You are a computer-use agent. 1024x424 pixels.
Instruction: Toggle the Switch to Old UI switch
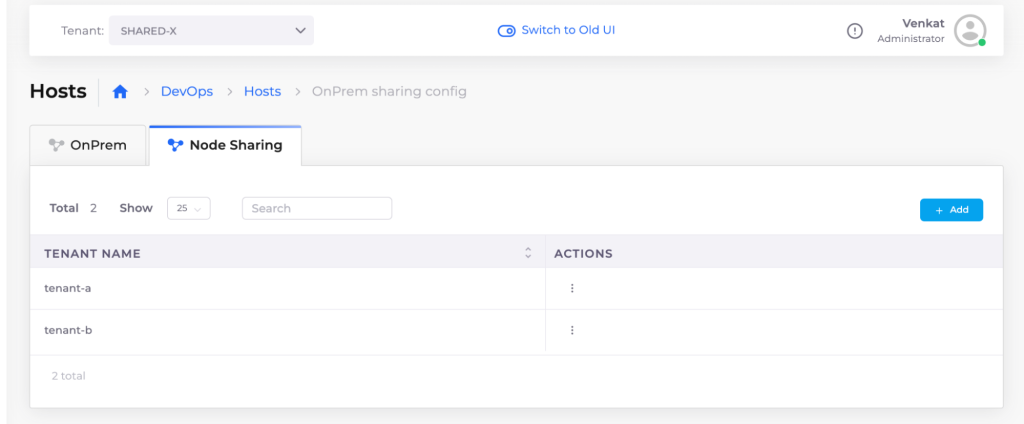[x=506, y=30]
